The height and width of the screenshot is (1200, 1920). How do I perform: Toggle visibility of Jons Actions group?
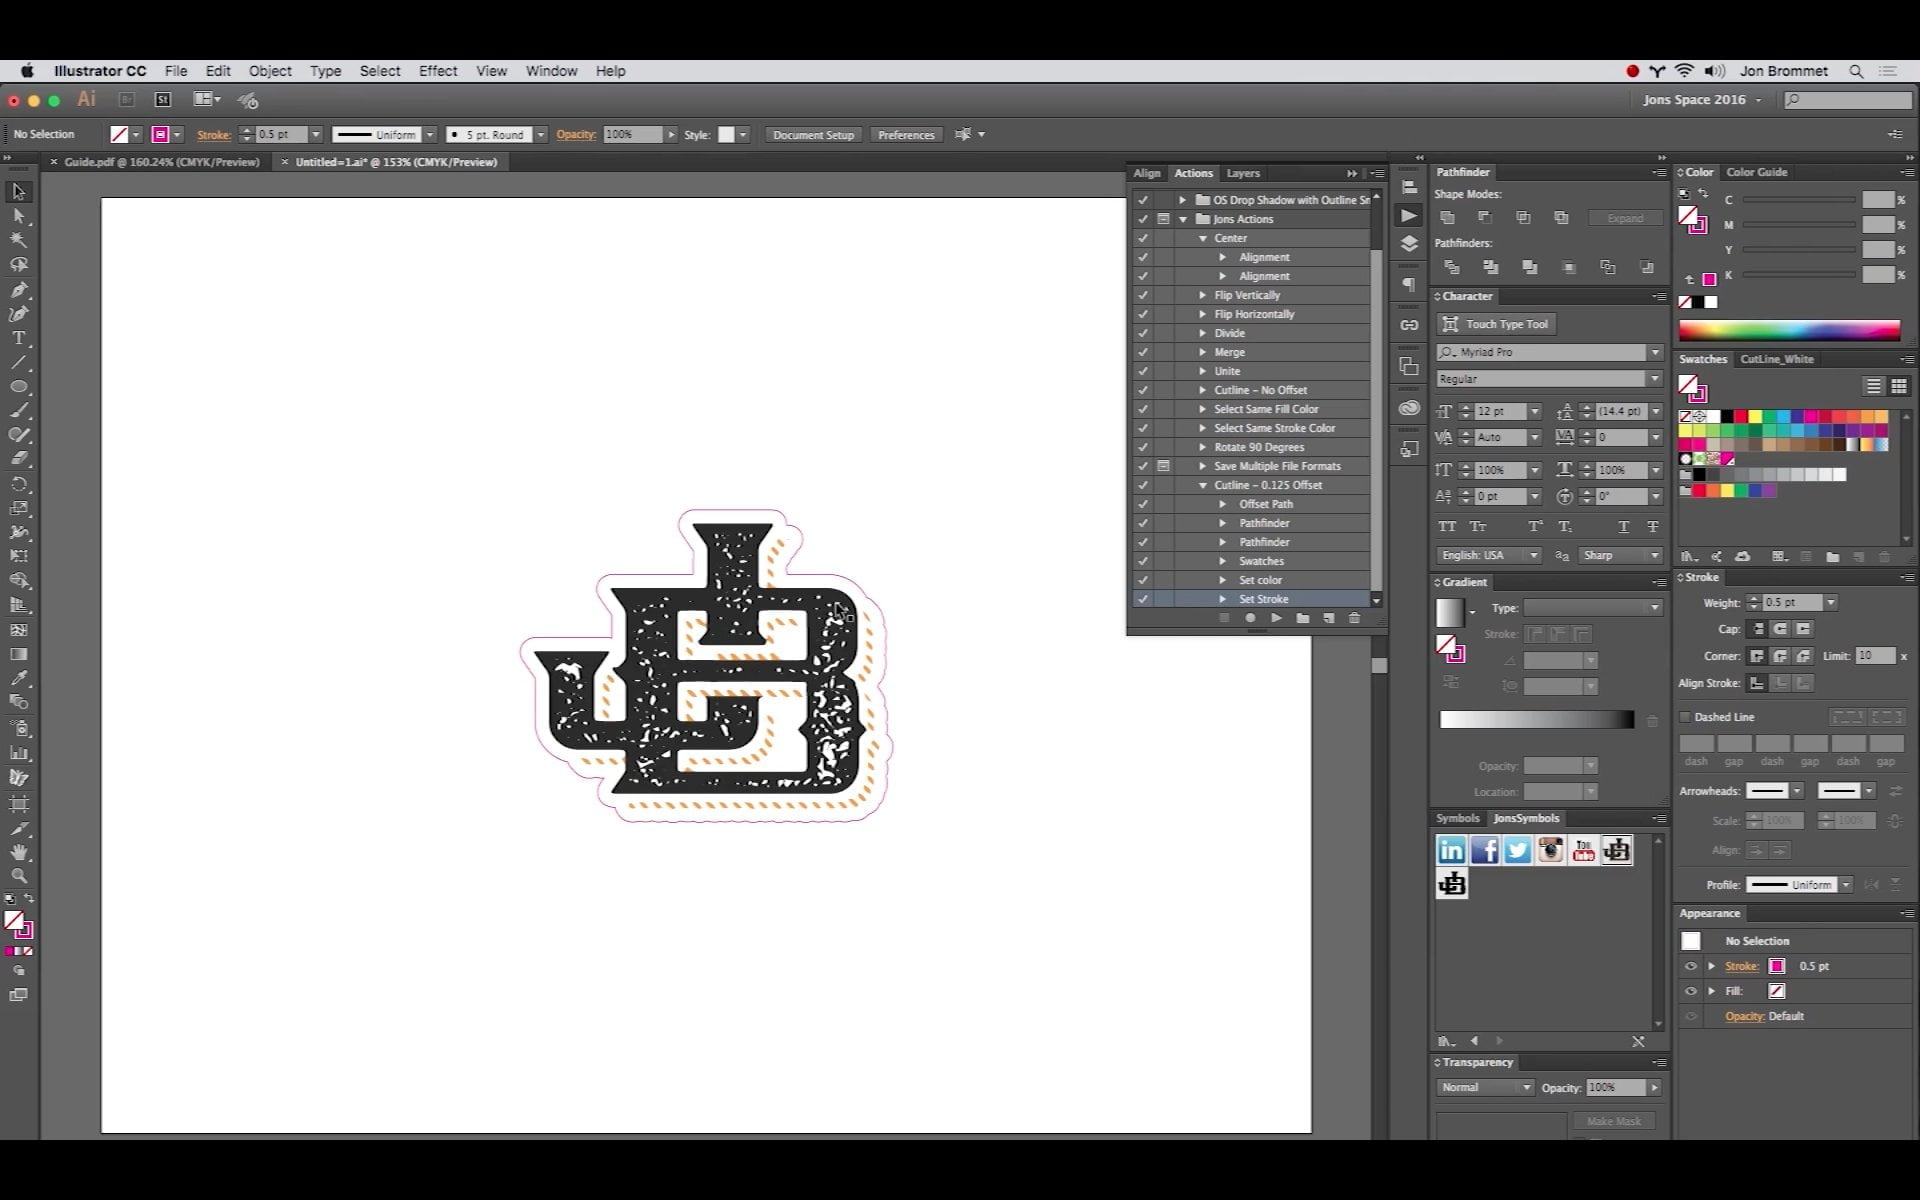tap(1142, 218)
